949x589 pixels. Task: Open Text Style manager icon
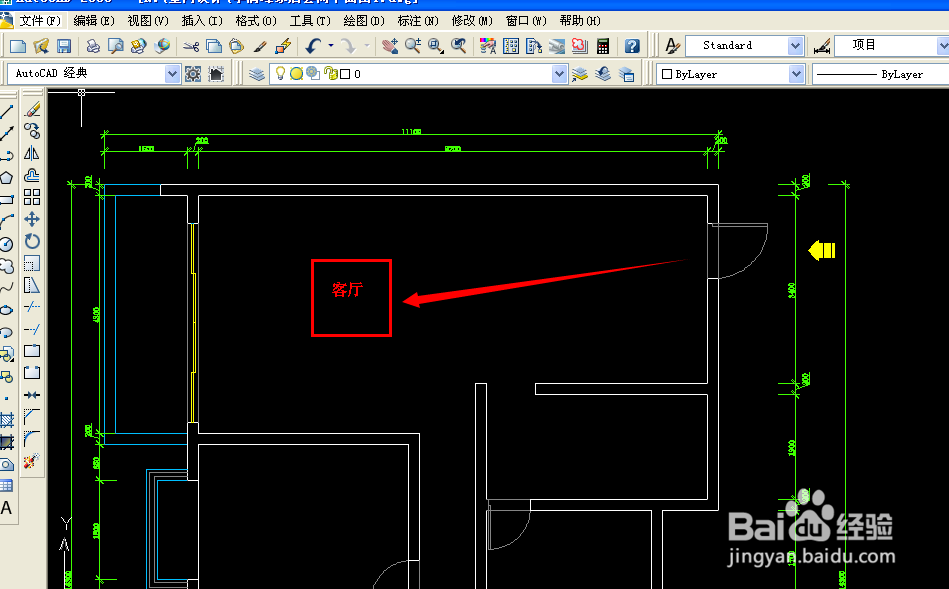point(672,46)
